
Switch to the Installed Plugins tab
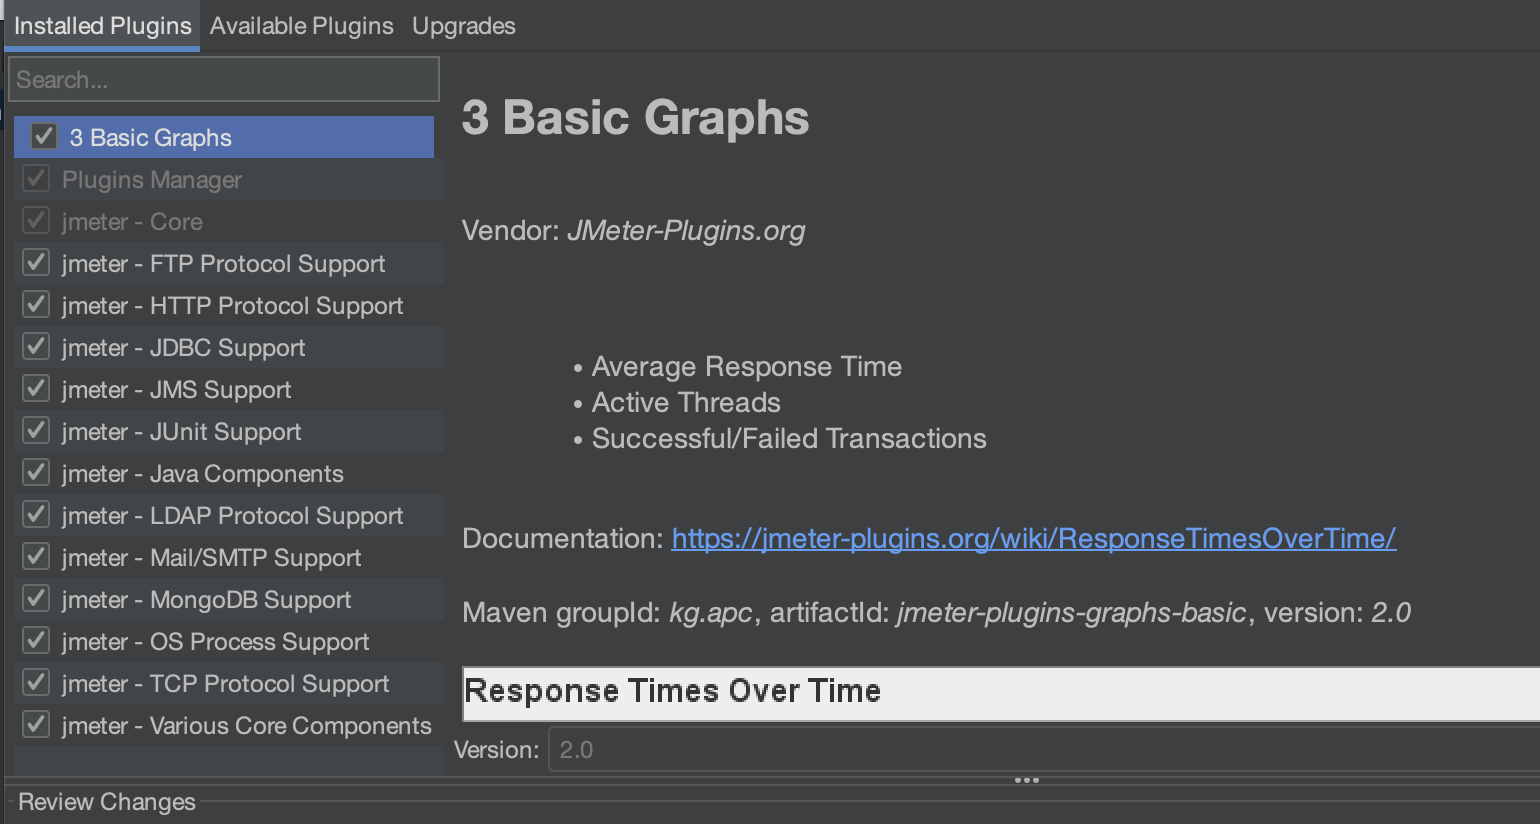(102, 26)
